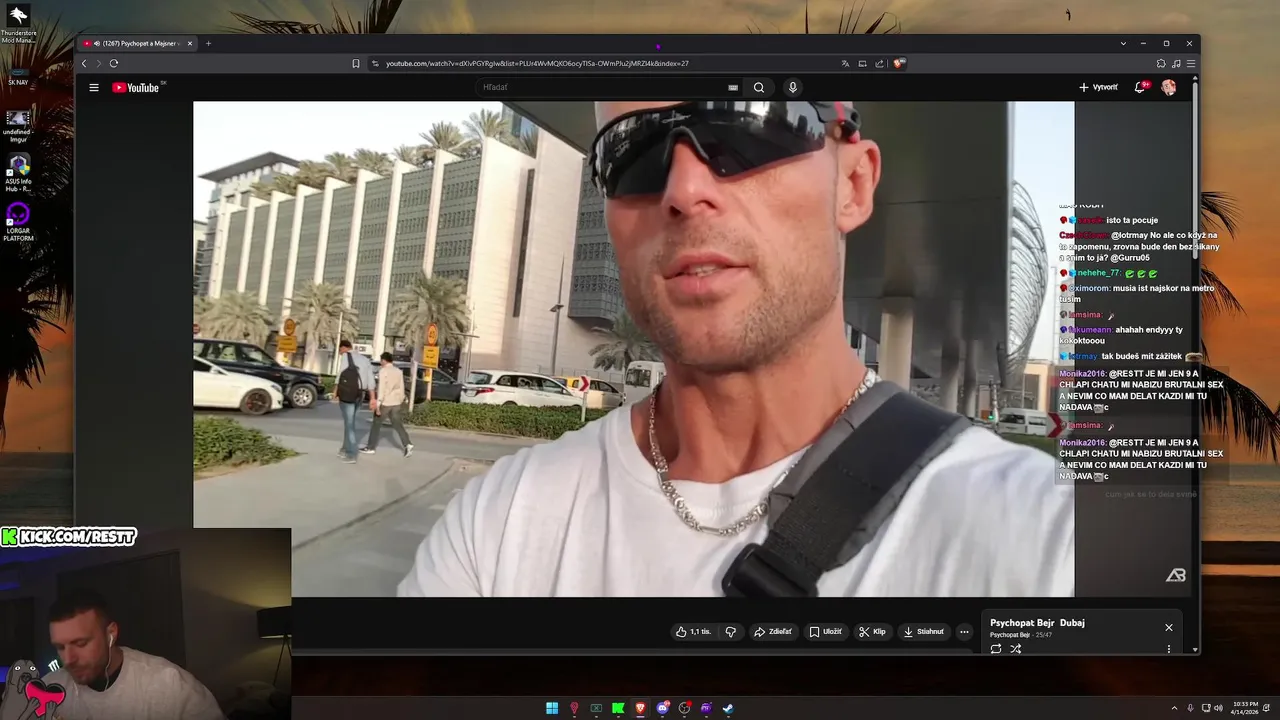1280x720 pixels.
Task: Open new browser tab with plus
Action: coord(208,44)
